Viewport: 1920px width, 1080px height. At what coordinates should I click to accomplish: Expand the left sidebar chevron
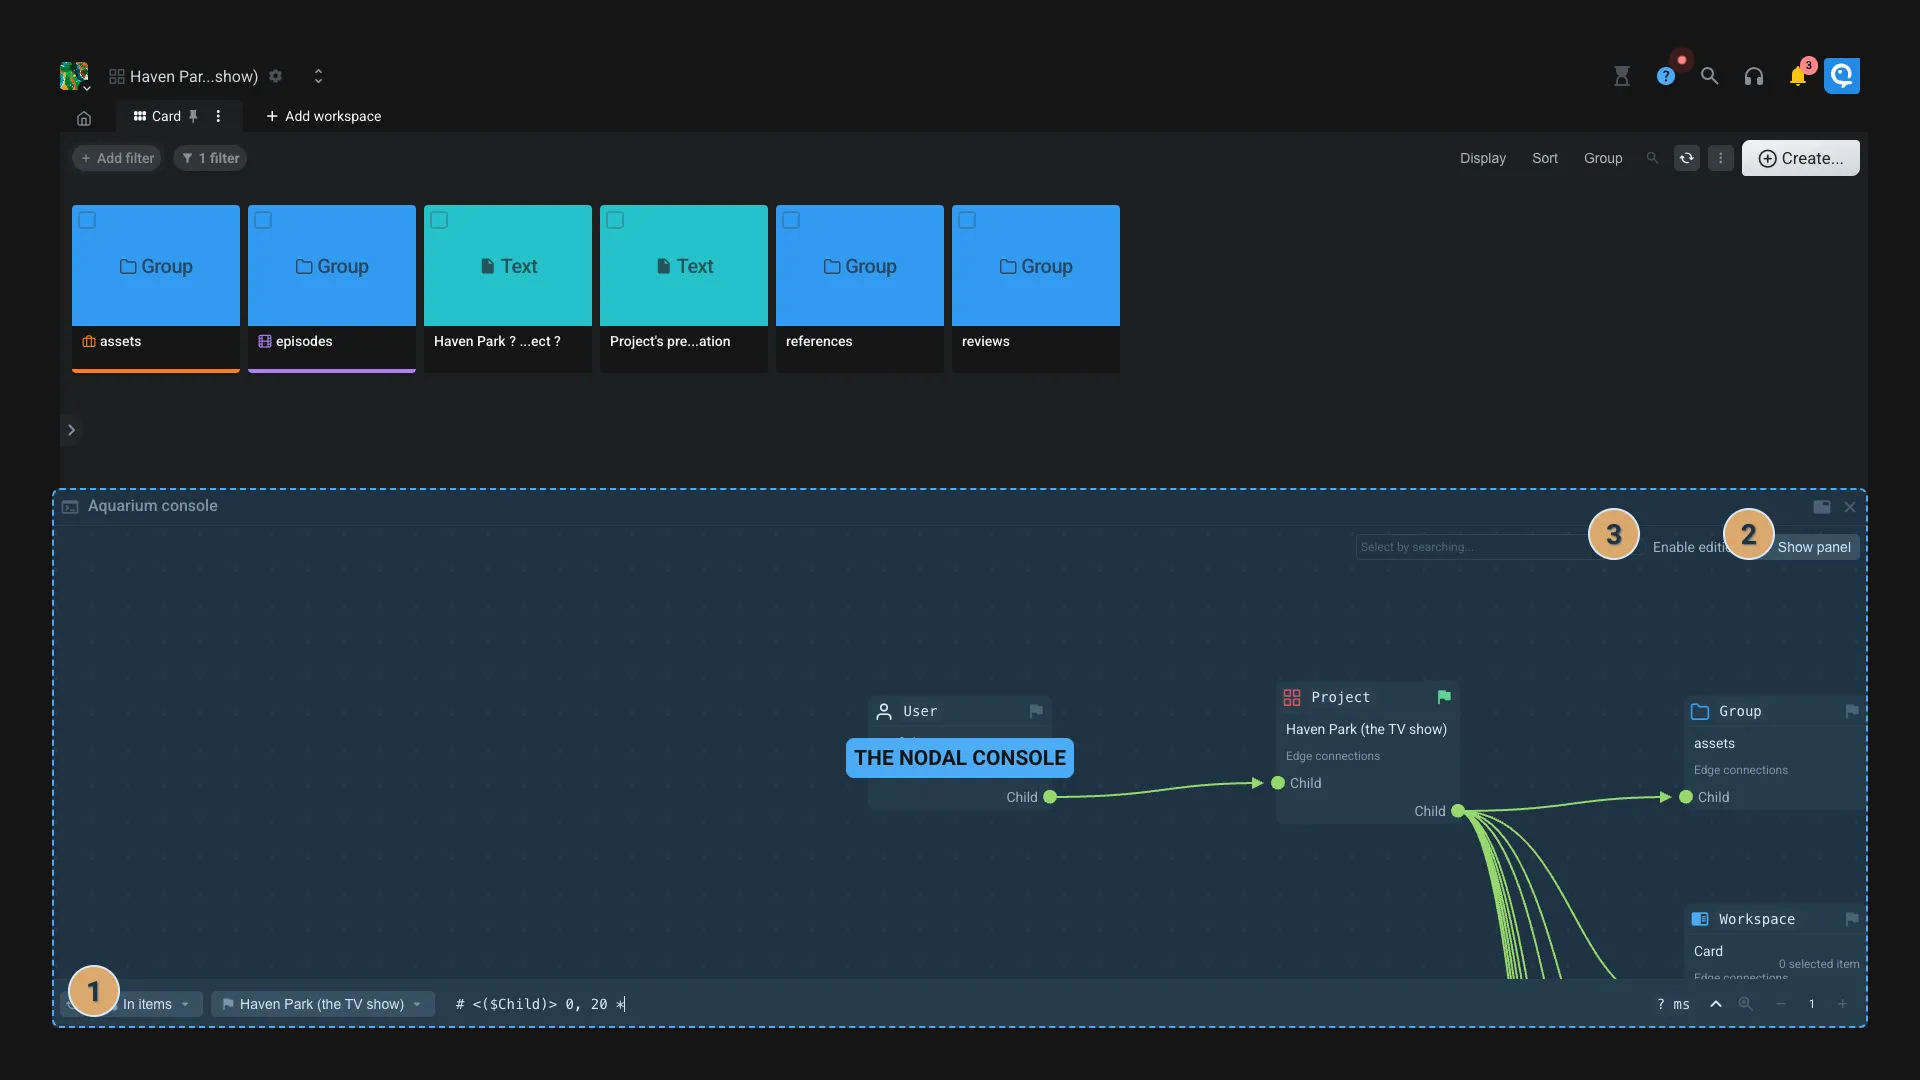coord(71,430)
